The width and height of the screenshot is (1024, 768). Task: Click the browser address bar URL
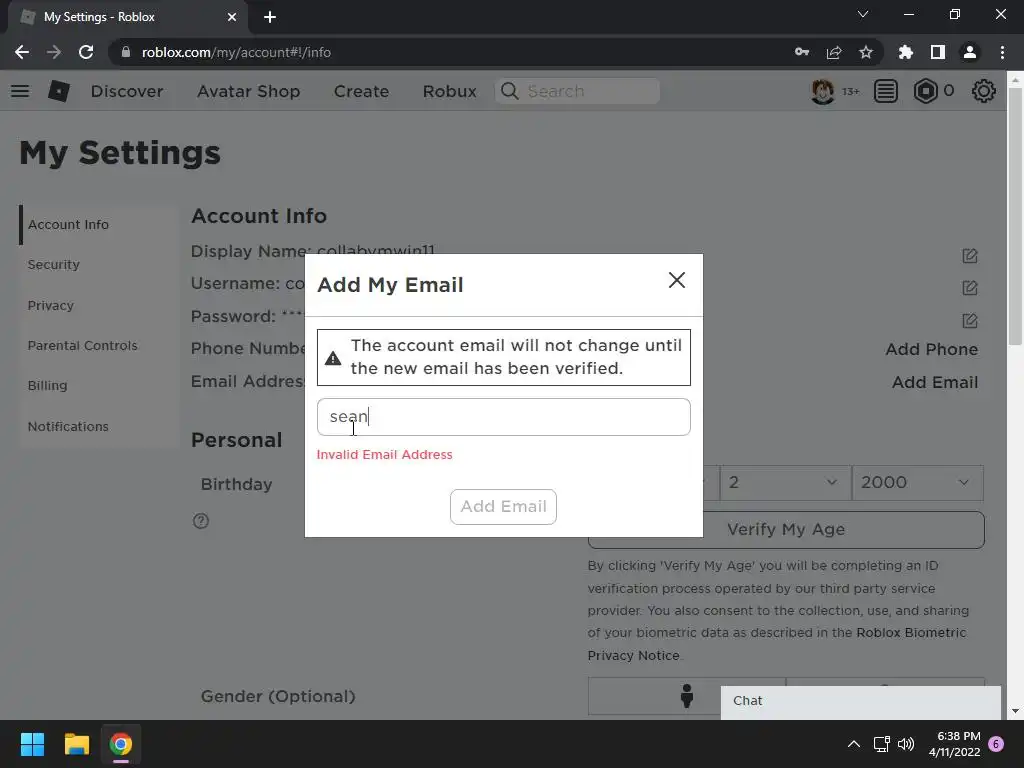pyautogui.click(x=236, y=52)
